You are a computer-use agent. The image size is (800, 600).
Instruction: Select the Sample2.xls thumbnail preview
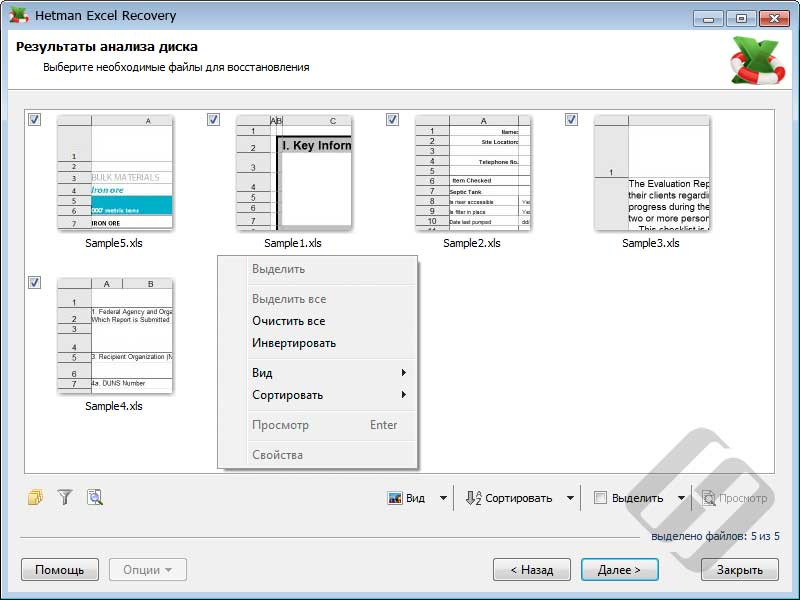[473, 172]
